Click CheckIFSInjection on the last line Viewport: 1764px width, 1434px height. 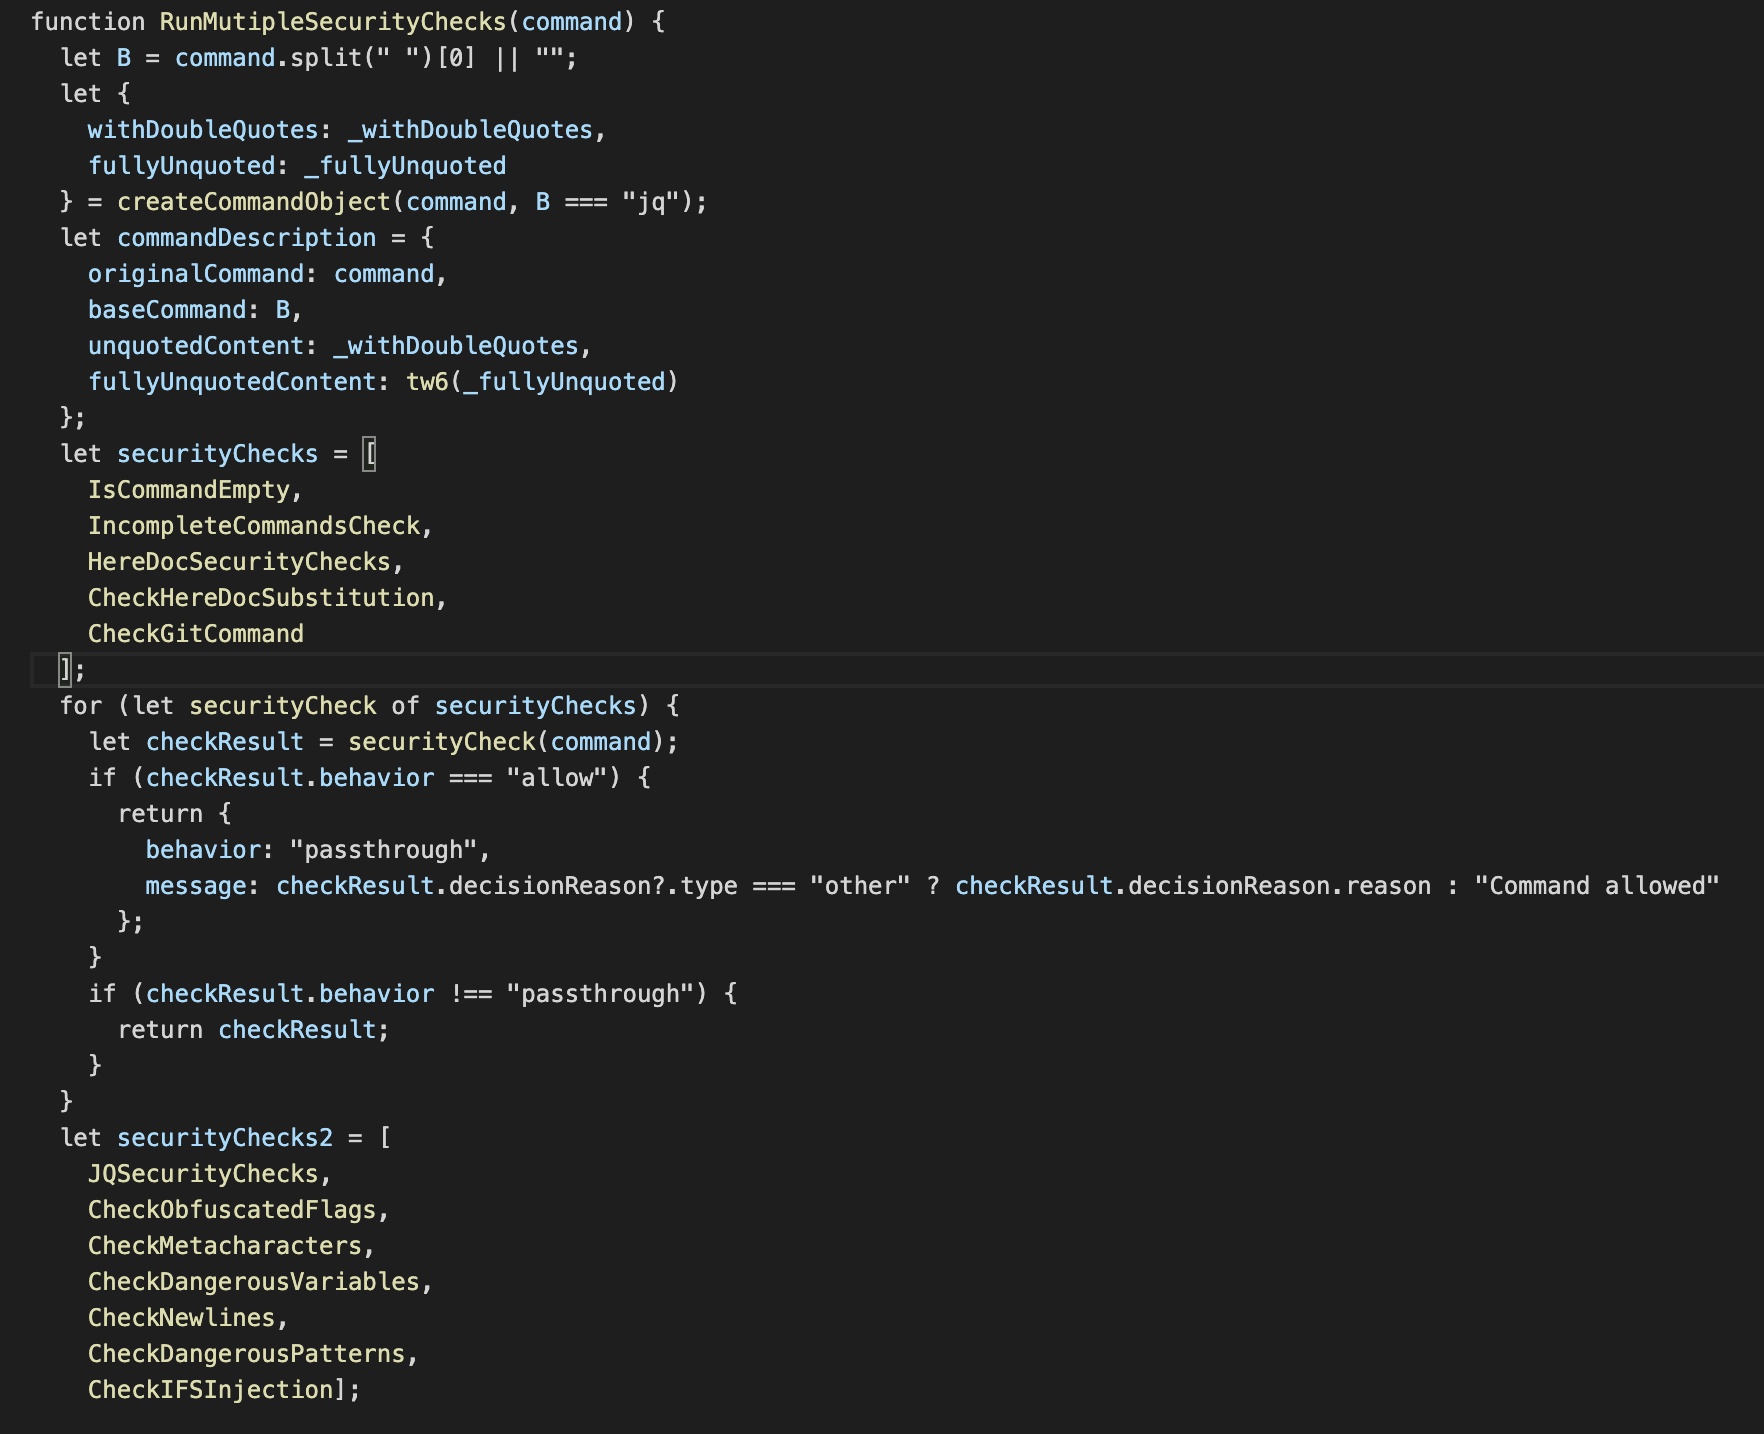[210, 1390]
